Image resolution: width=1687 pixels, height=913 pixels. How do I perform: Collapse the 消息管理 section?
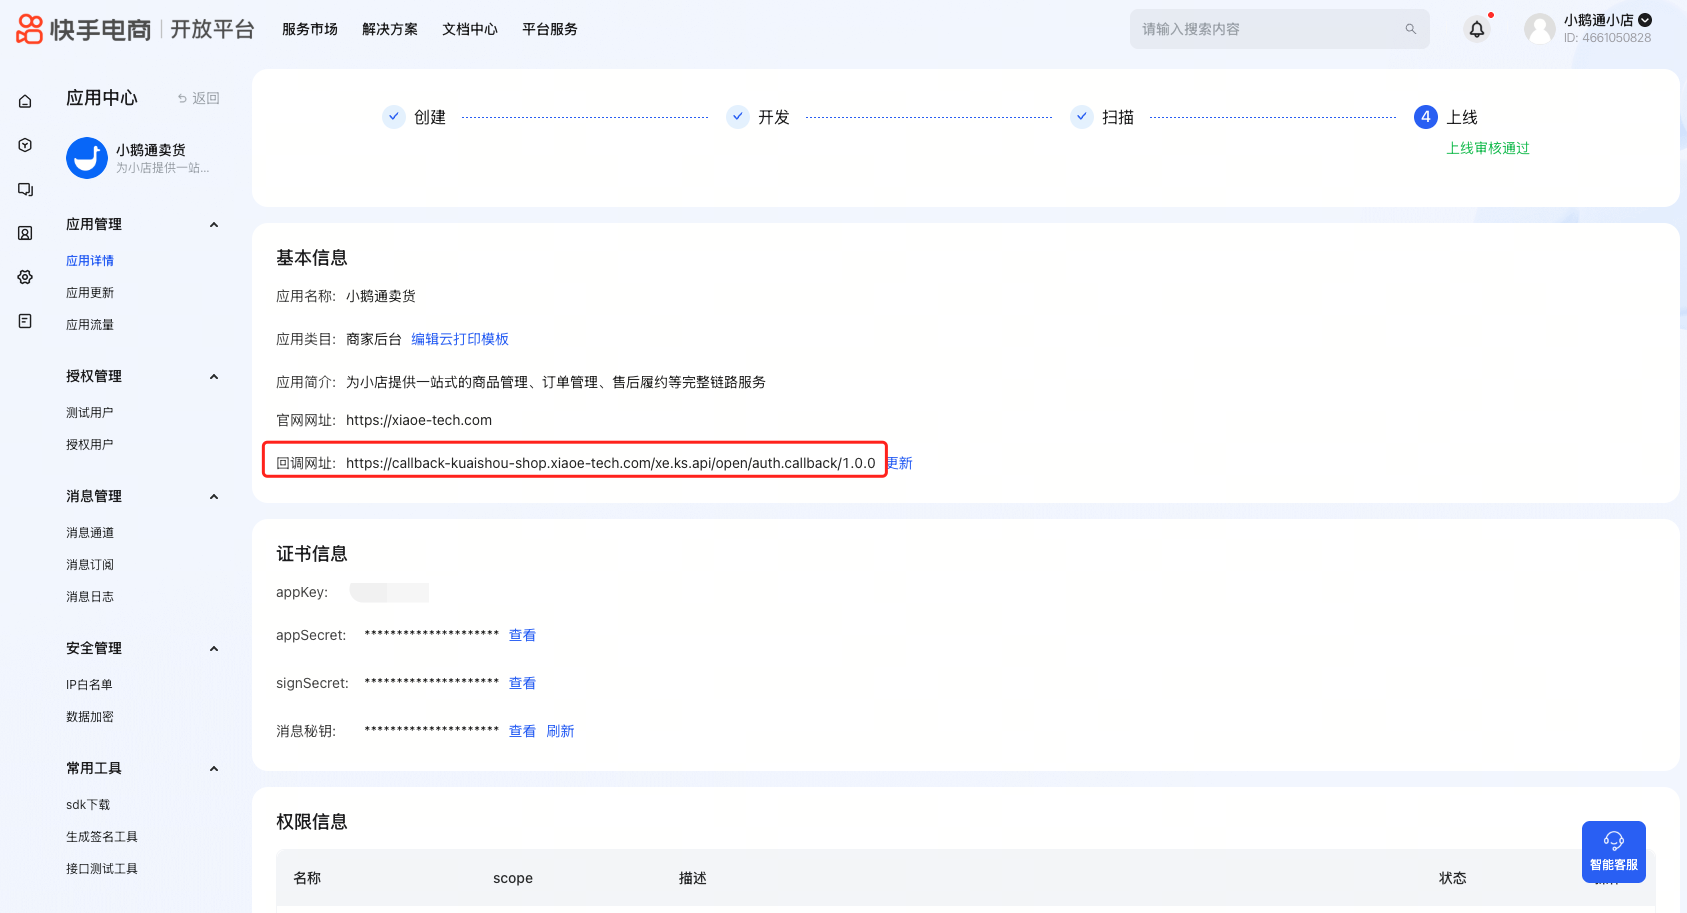(214, 497)
